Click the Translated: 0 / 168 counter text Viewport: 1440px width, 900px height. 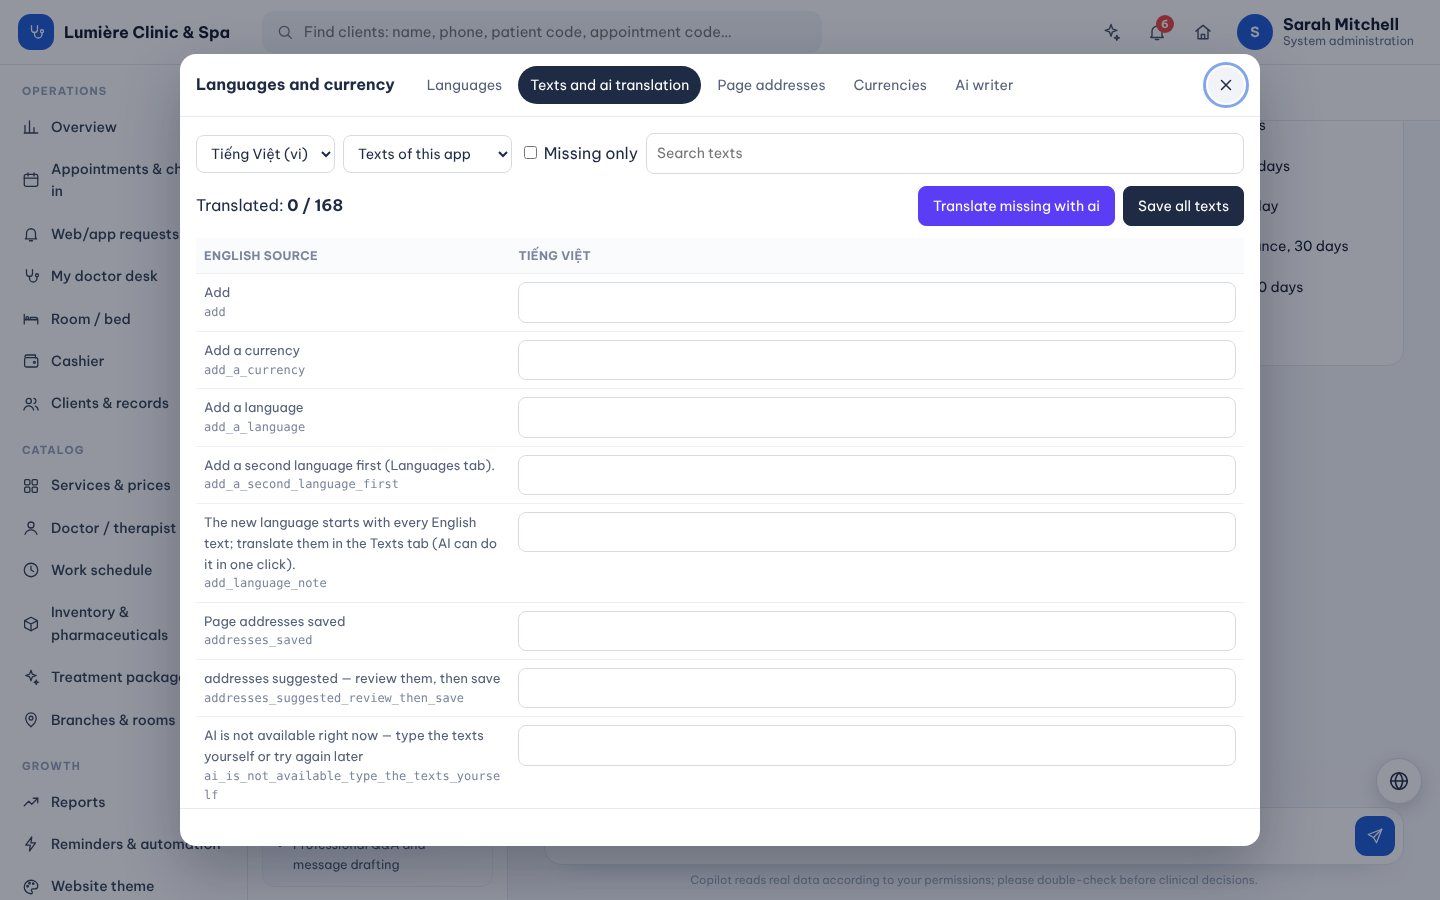tap(270, 205)
